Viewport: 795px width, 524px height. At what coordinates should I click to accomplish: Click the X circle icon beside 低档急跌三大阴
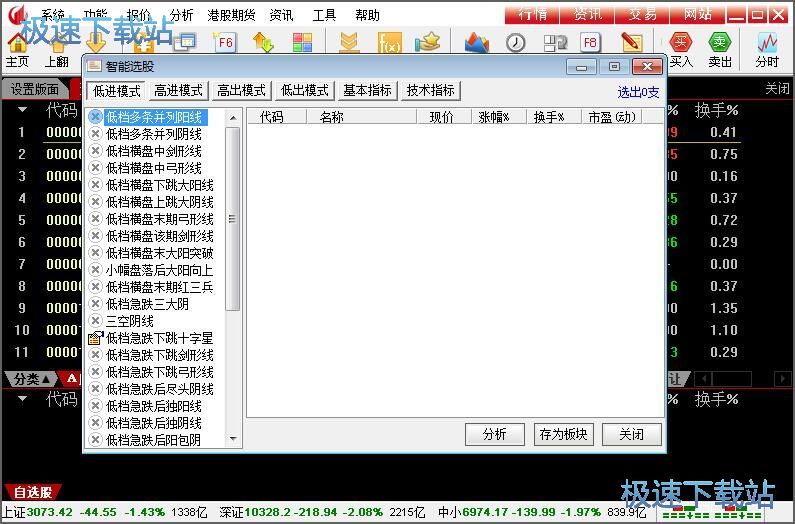coord(95,304)
